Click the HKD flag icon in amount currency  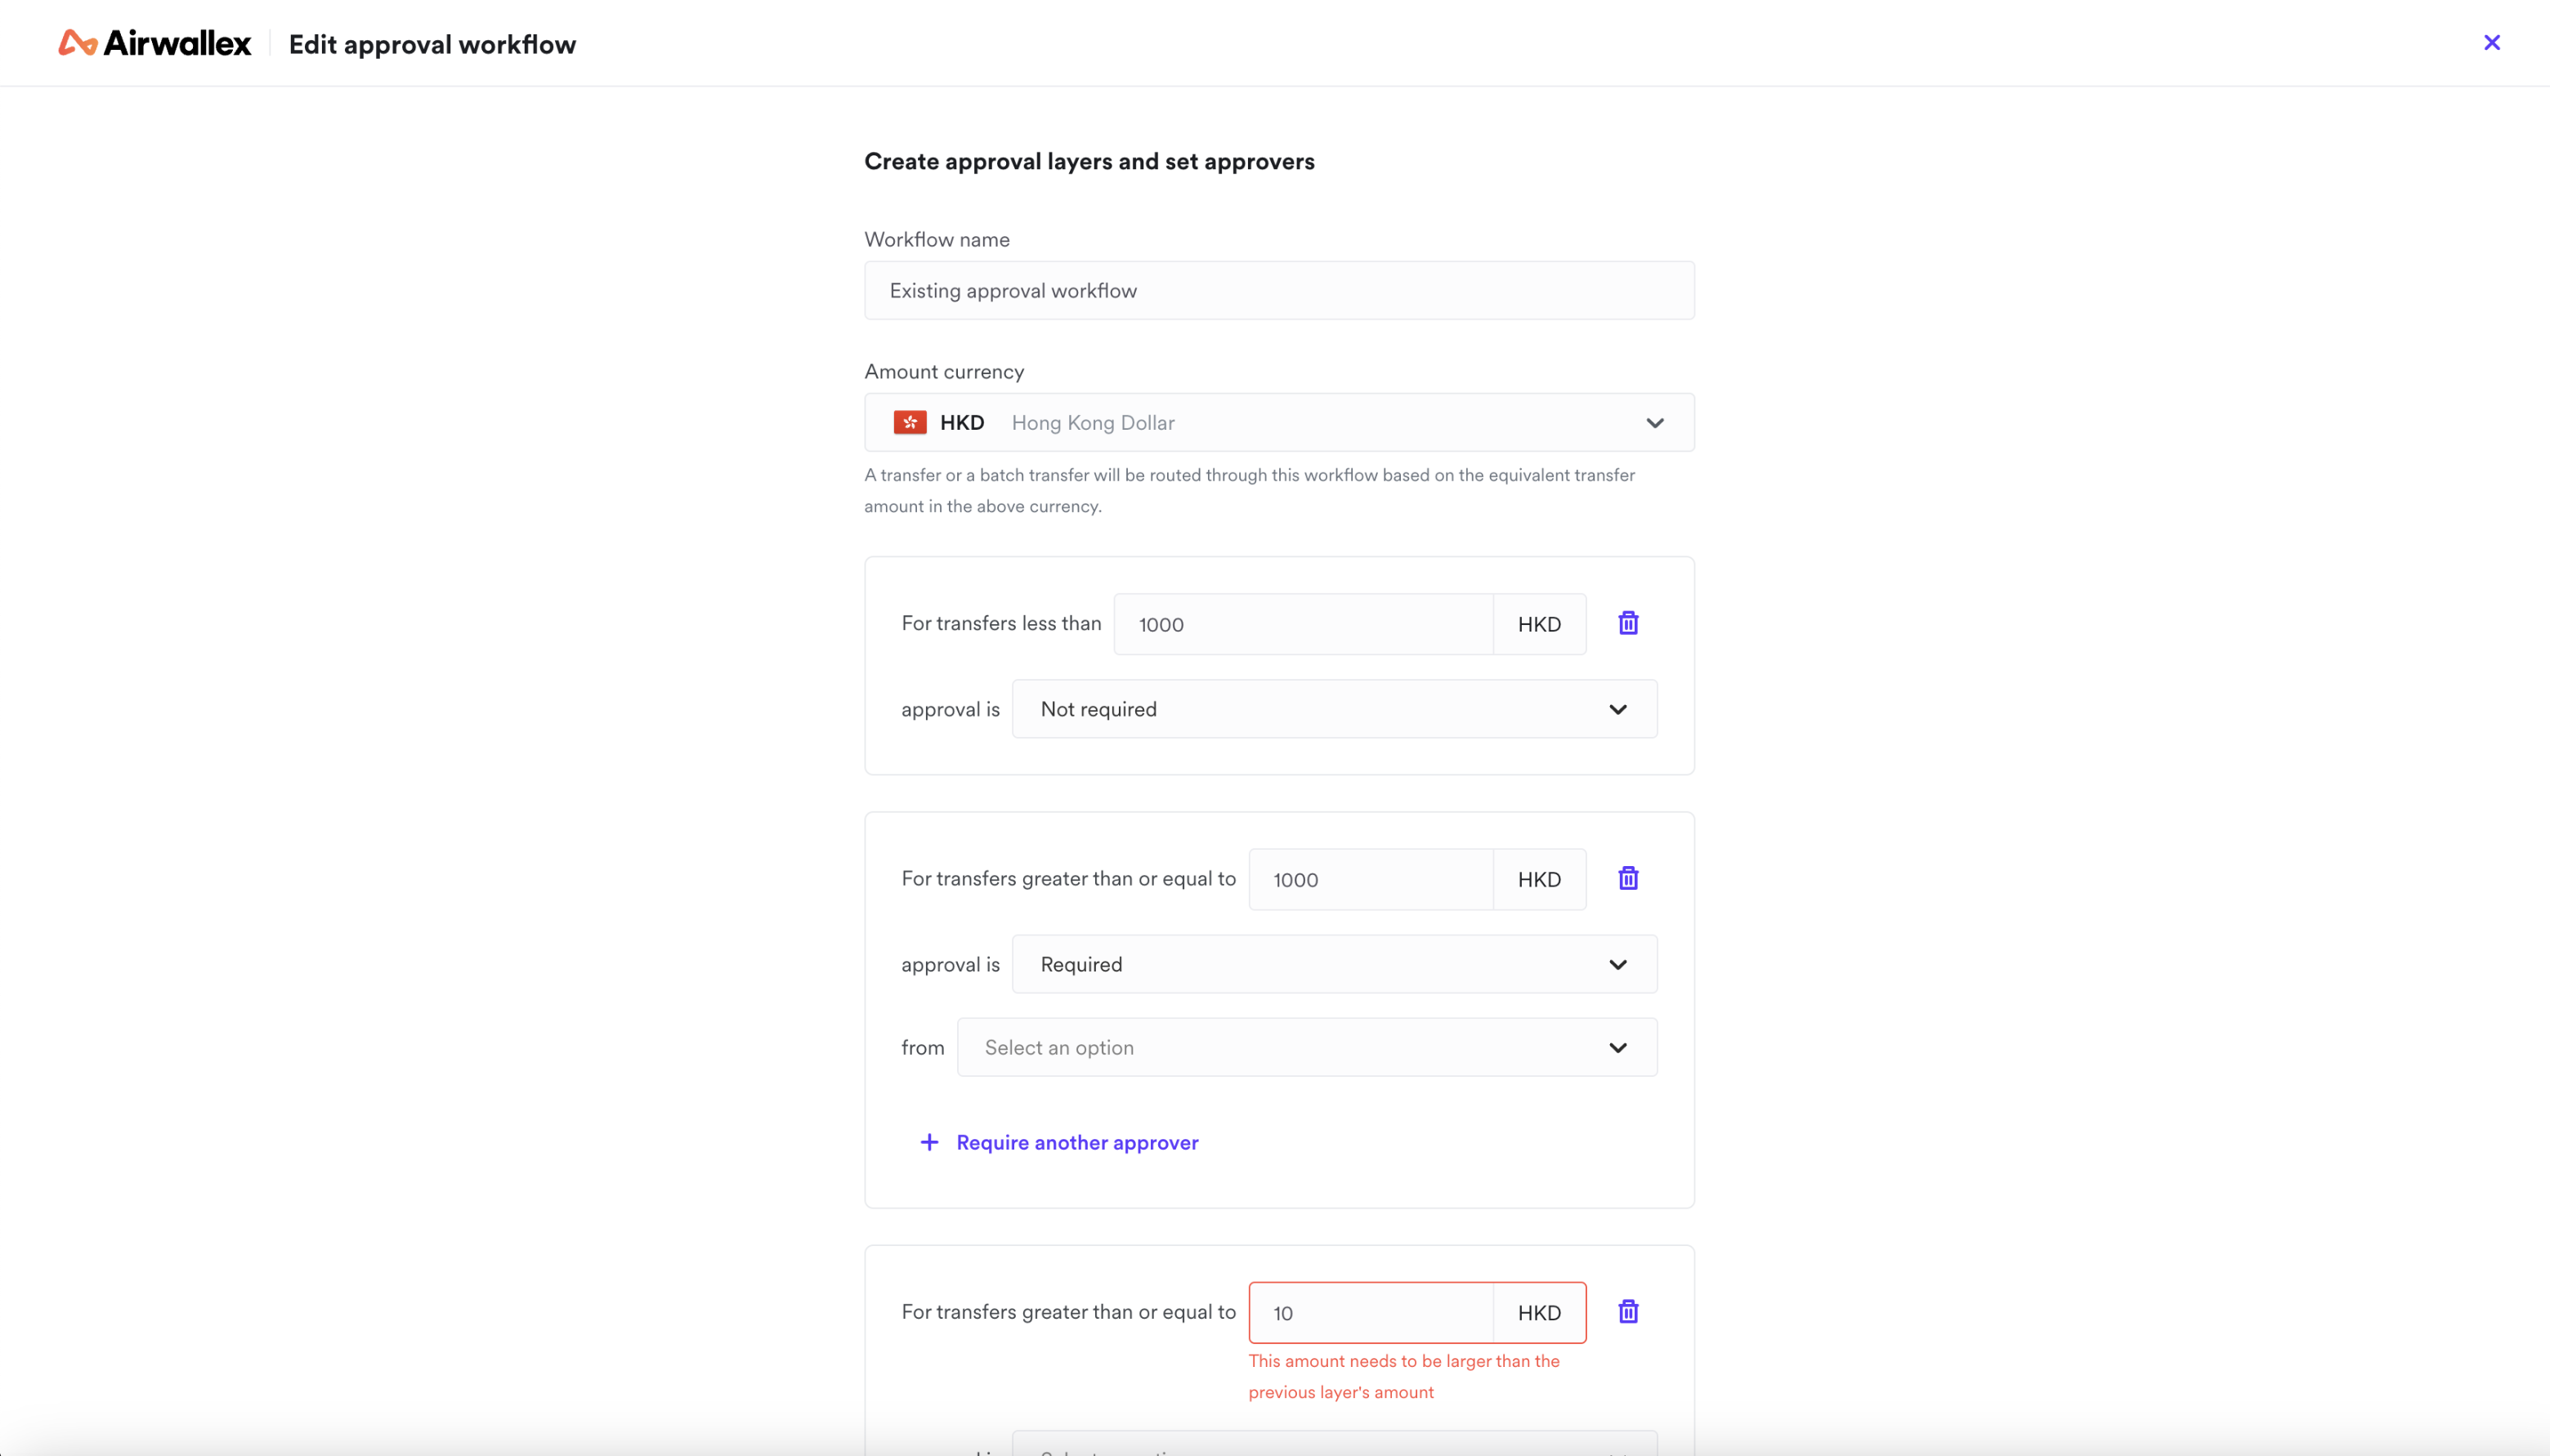click(x=909, y=422)
